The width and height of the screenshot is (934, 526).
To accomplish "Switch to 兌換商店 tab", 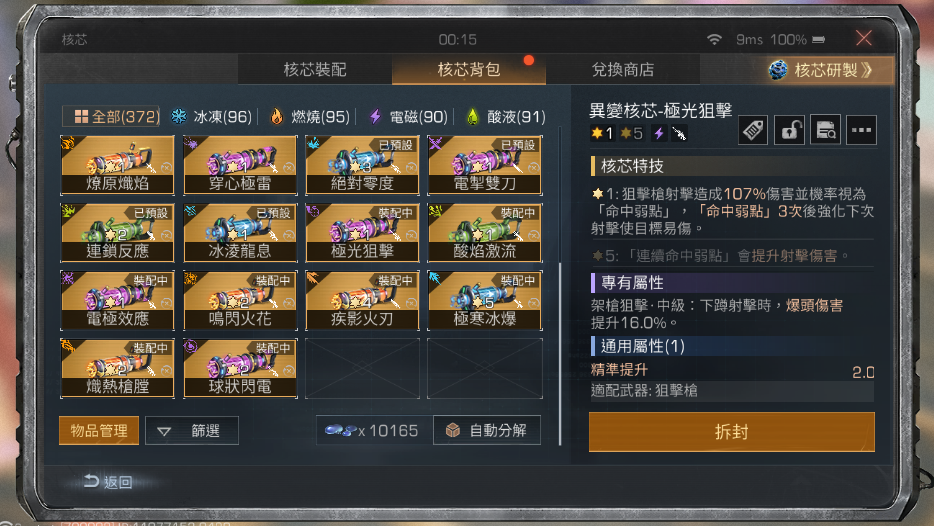I will pos(622,70).
